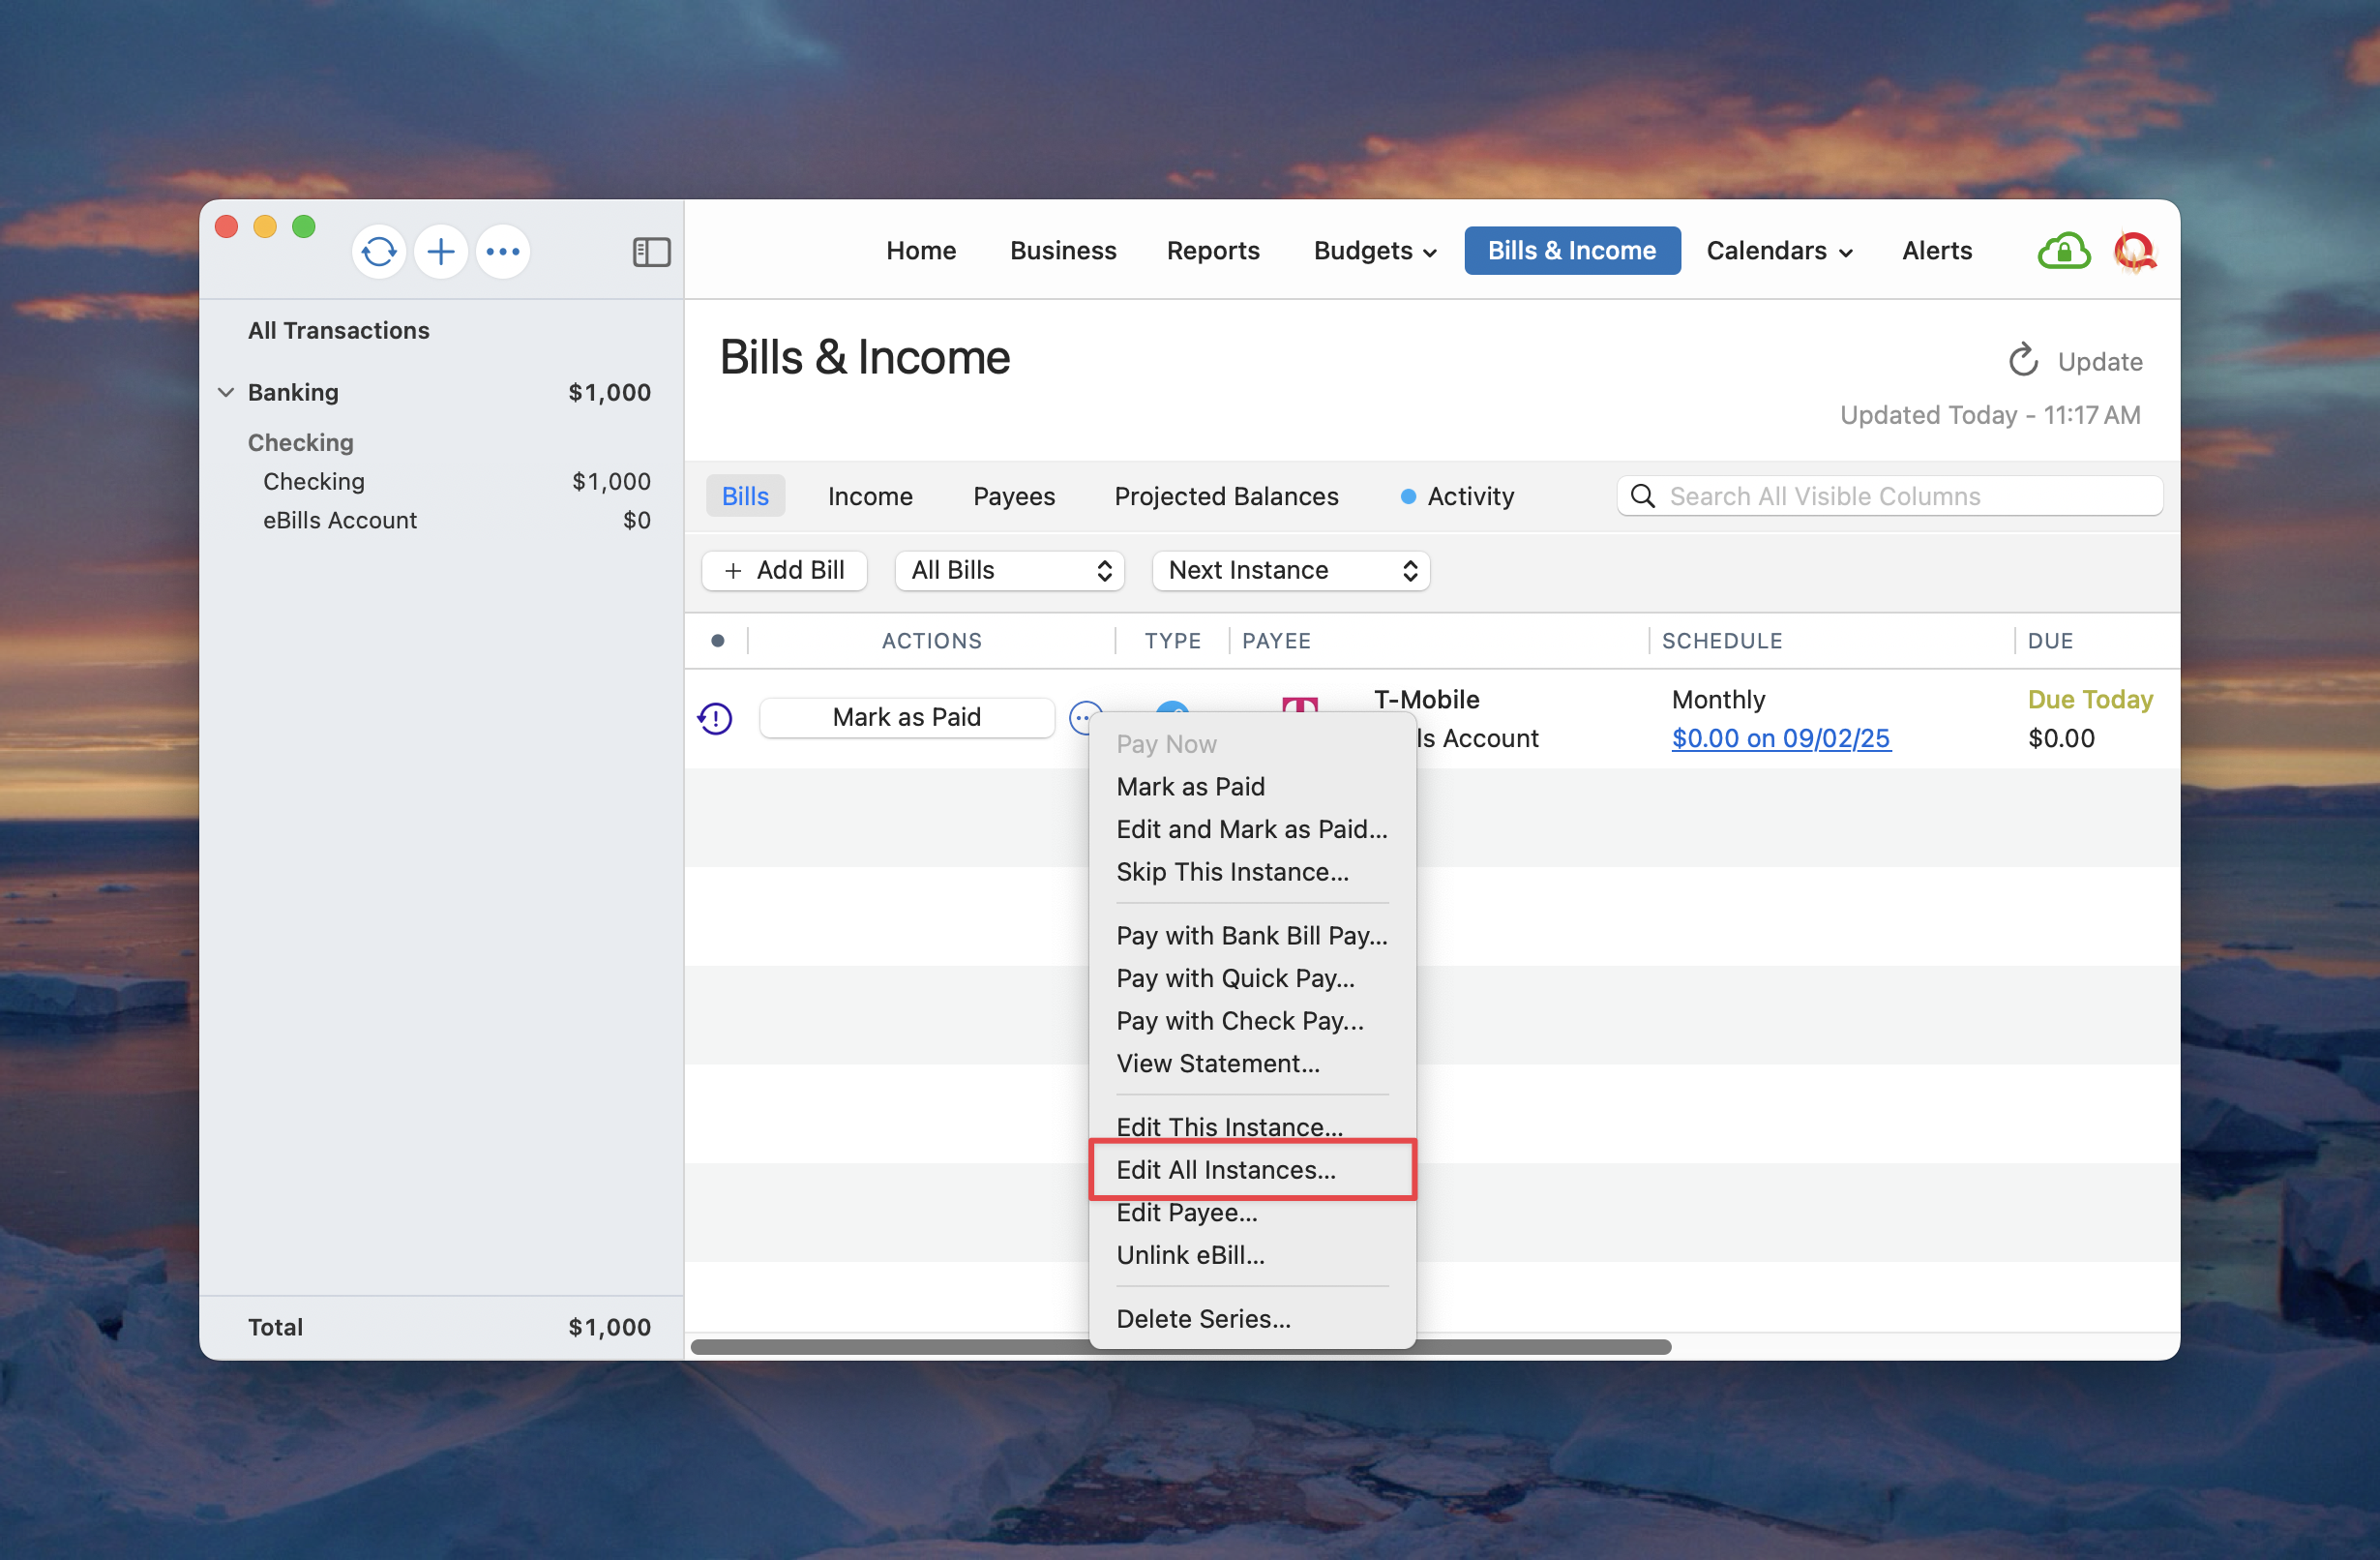The image size is (2380, 1560).
Task: Switch to the Projected Balances tab
Action: click(x=1226, y=496)
